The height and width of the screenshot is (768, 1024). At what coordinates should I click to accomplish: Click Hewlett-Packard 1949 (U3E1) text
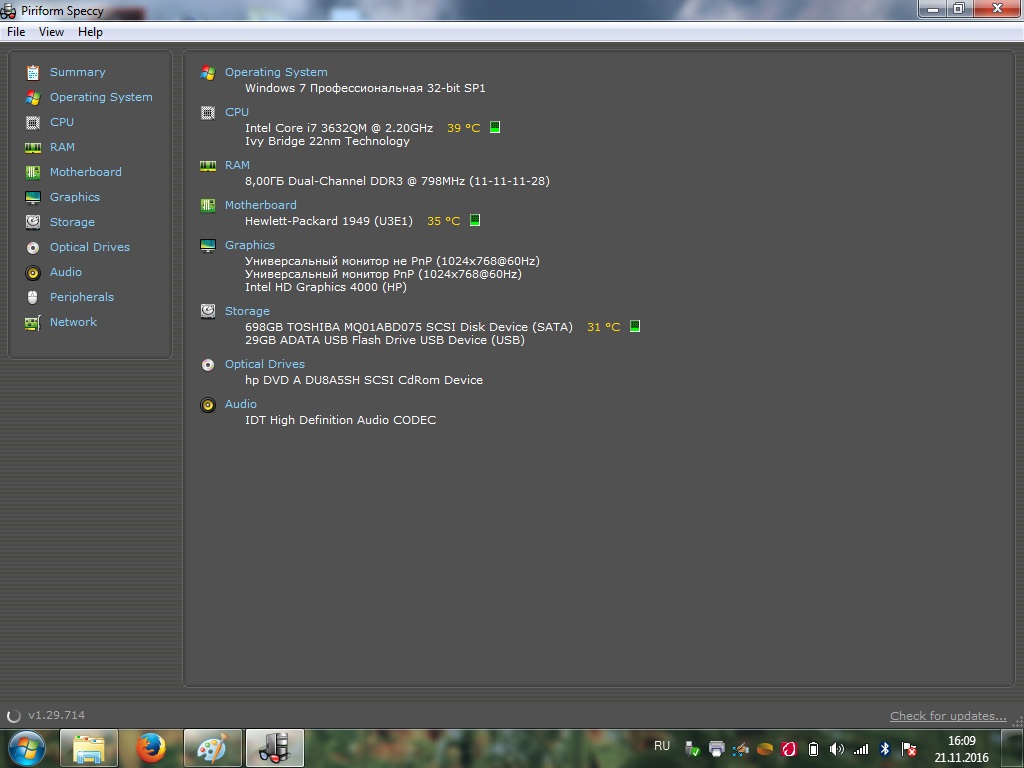(328, 221)
